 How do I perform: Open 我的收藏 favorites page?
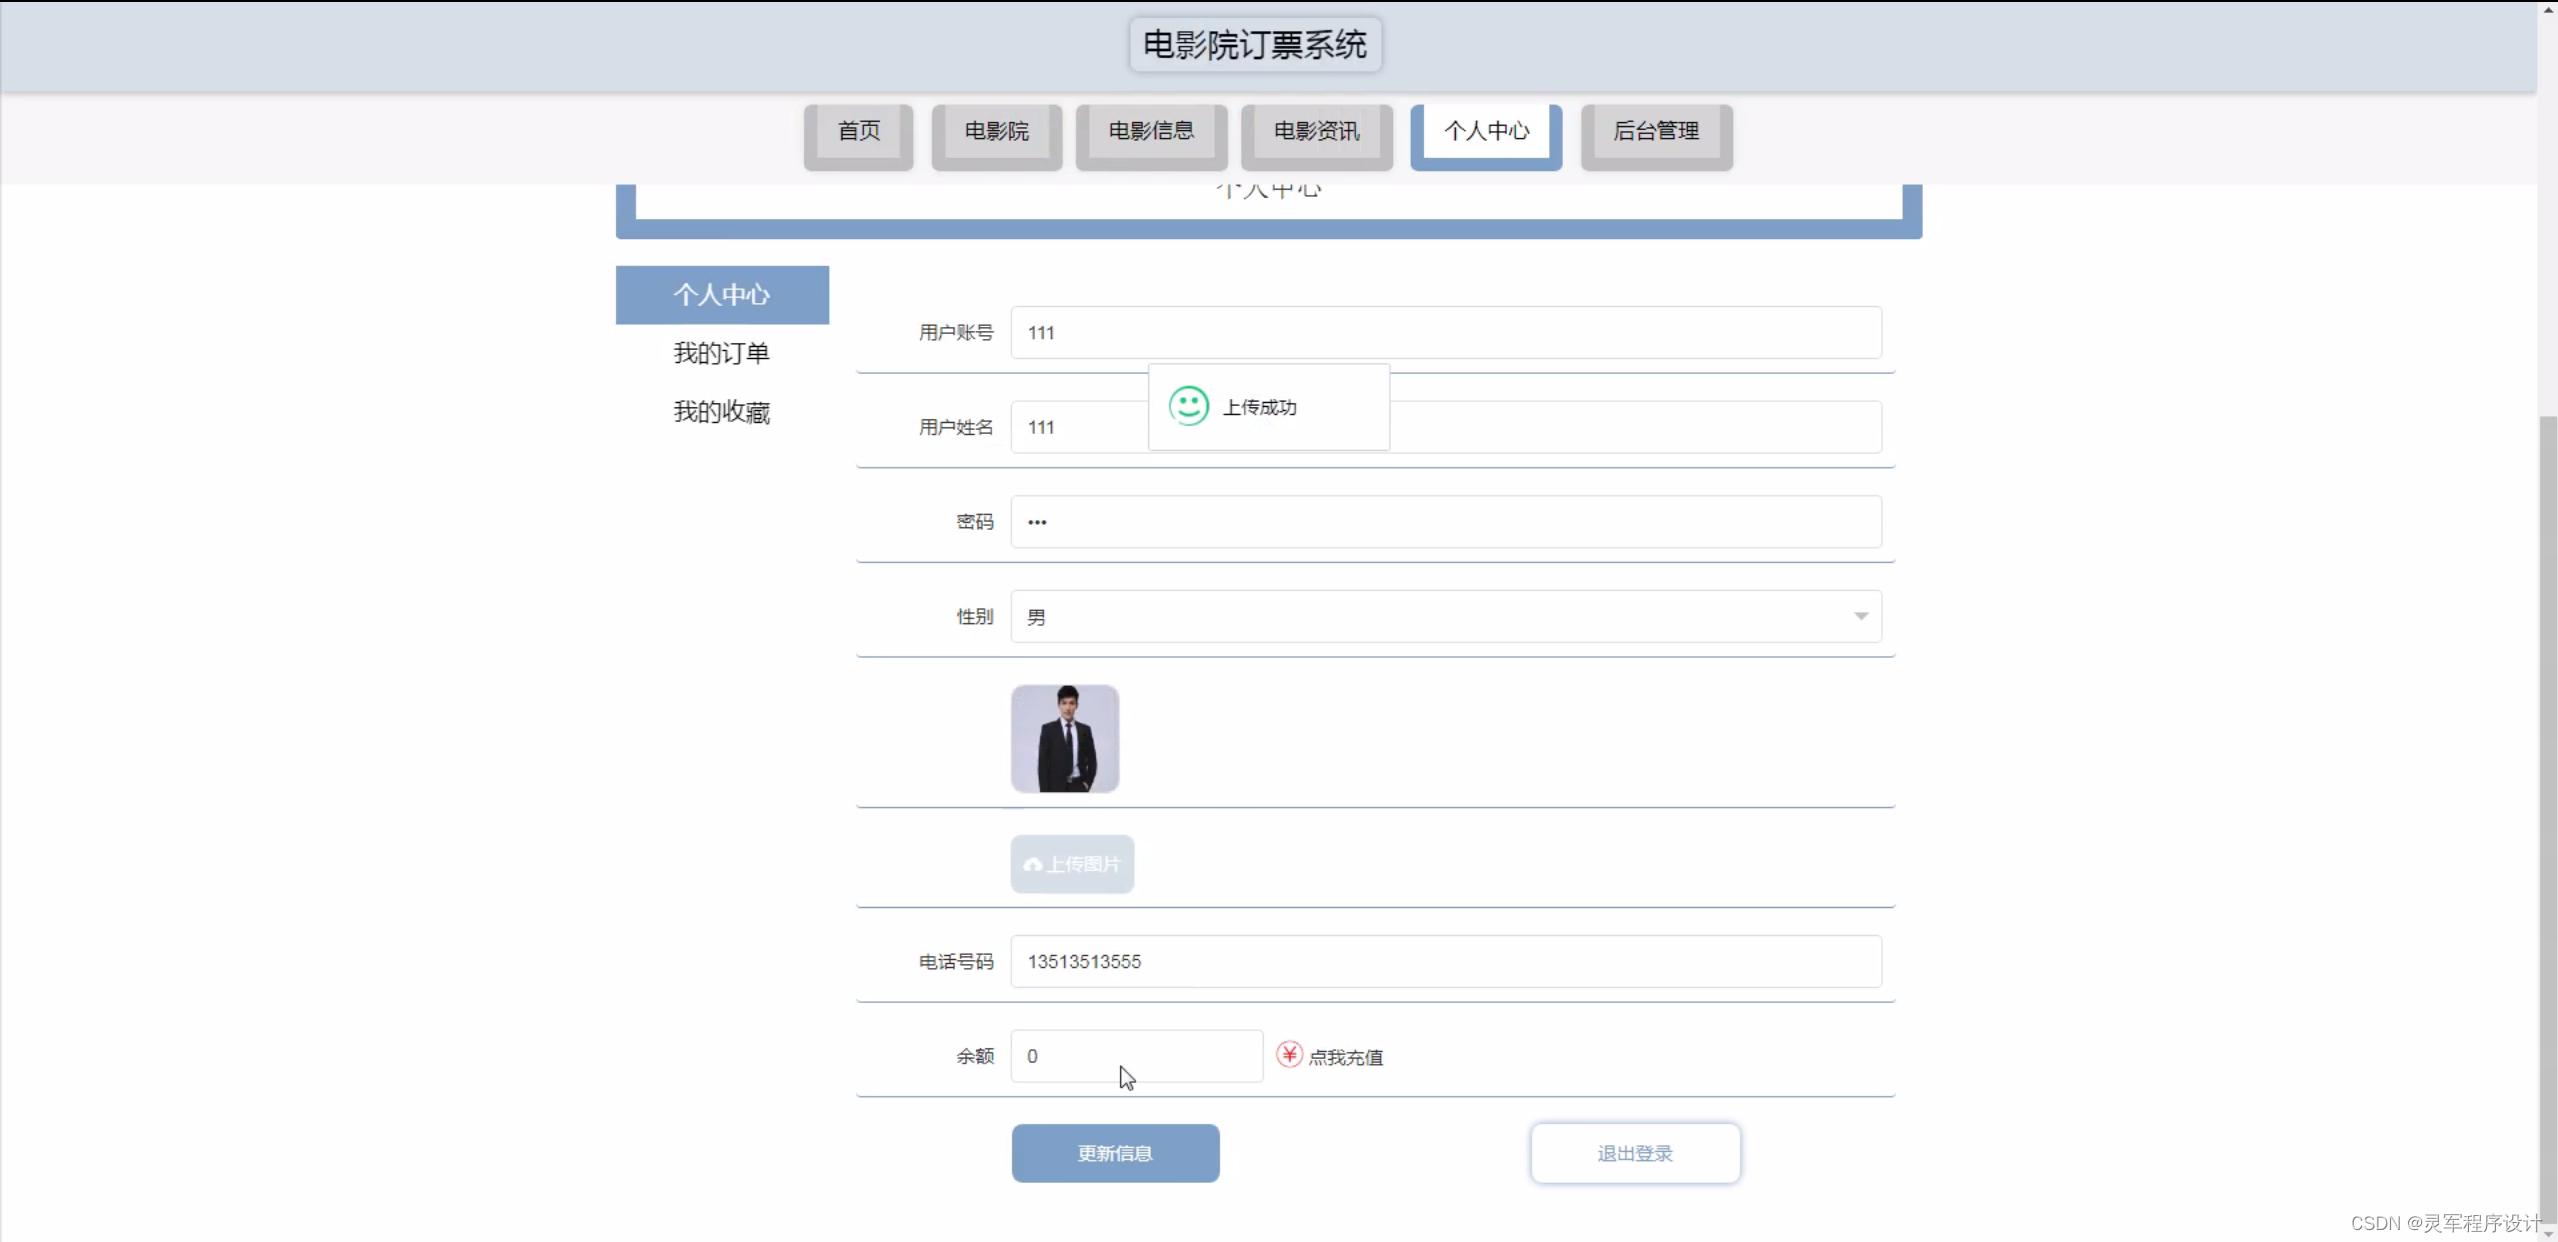point(722,412)
